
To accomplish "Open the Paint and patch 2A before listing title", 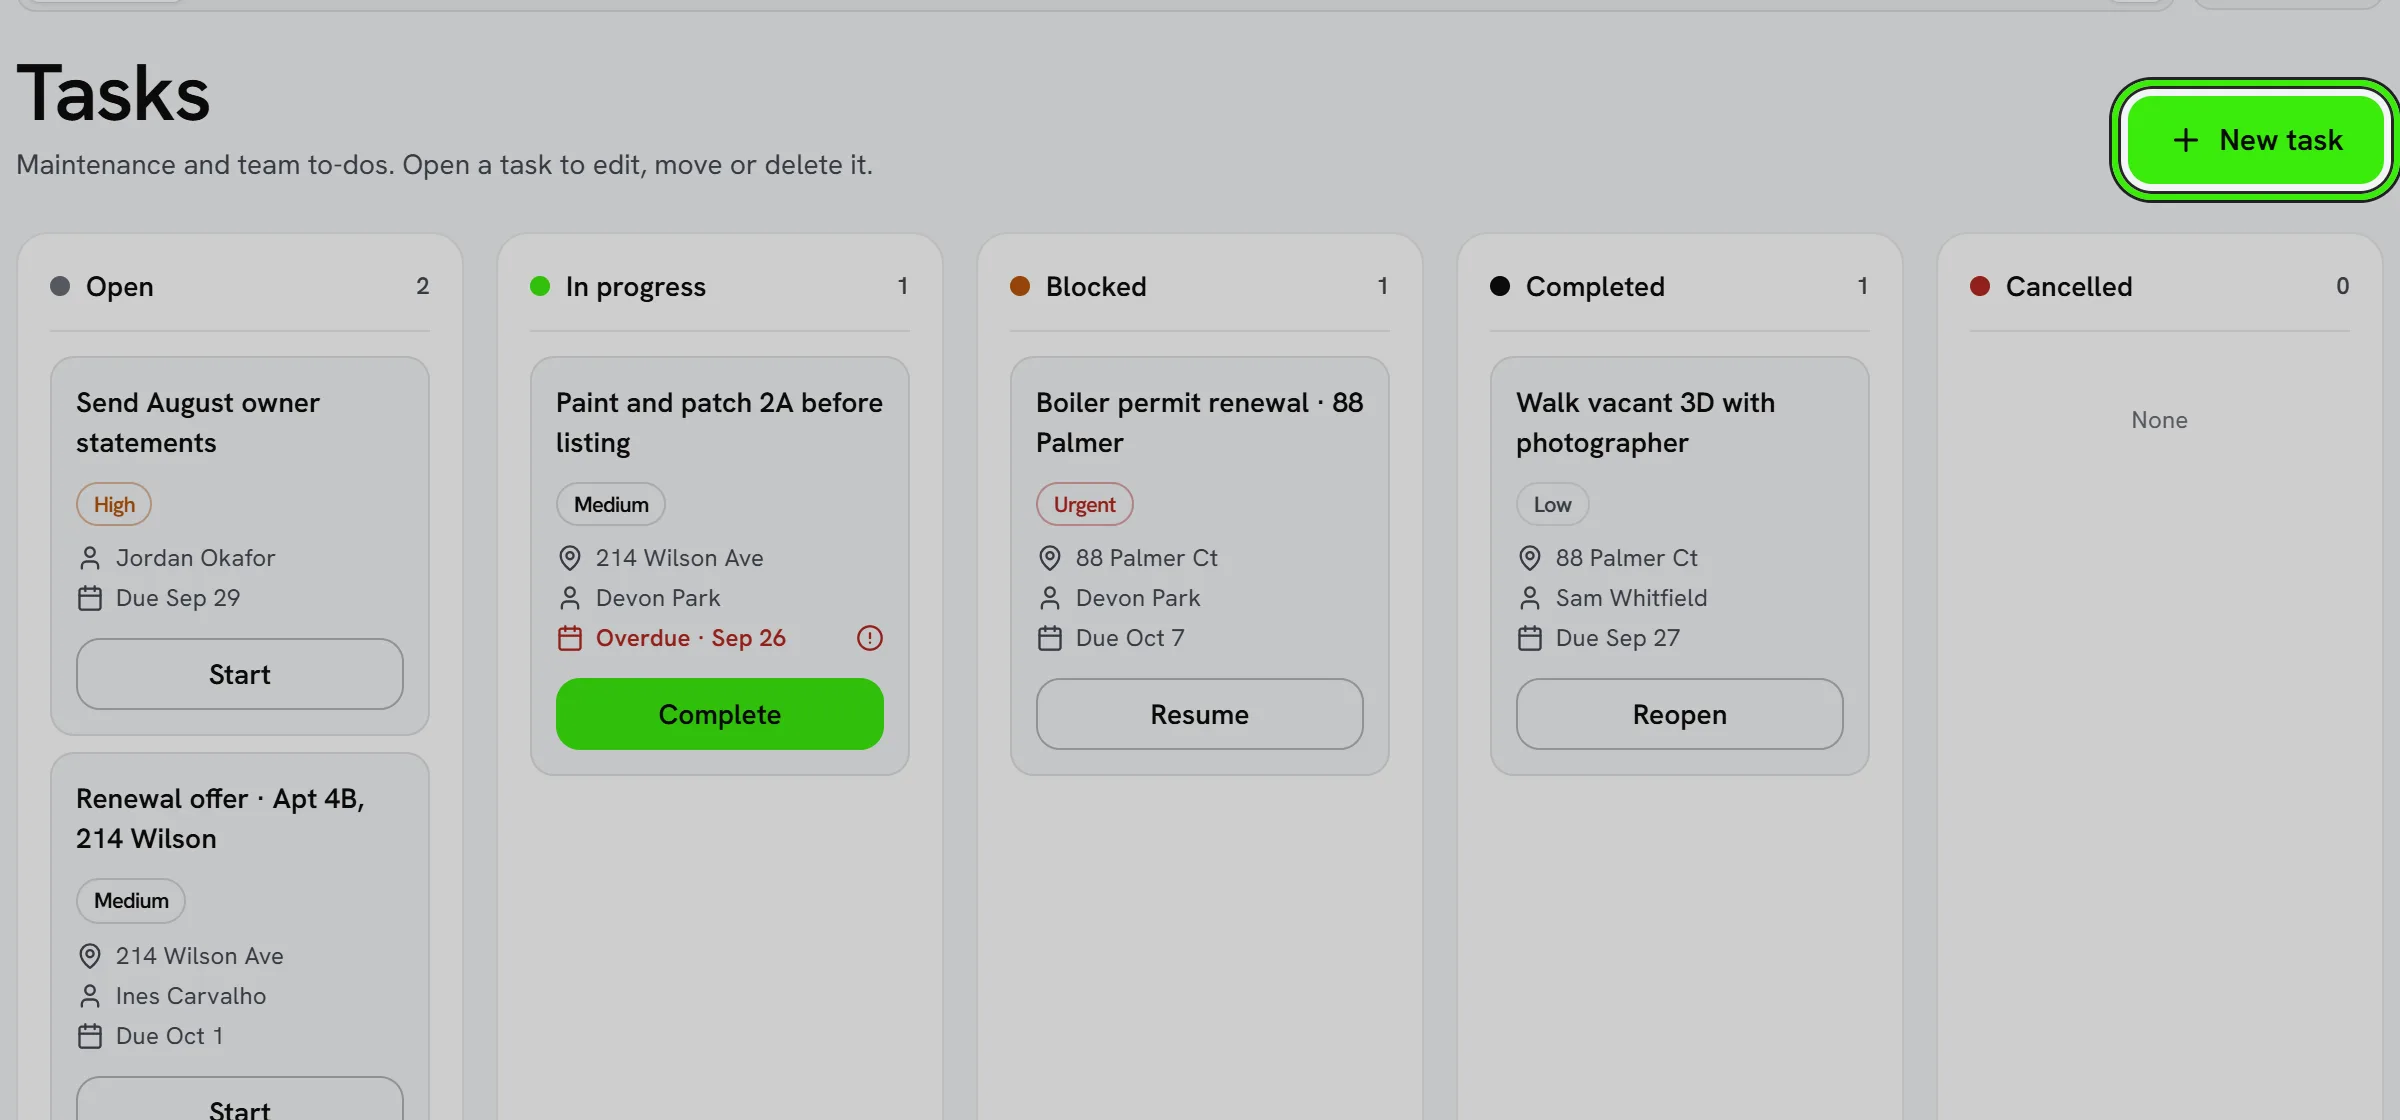I will click(x=719, y=422).
